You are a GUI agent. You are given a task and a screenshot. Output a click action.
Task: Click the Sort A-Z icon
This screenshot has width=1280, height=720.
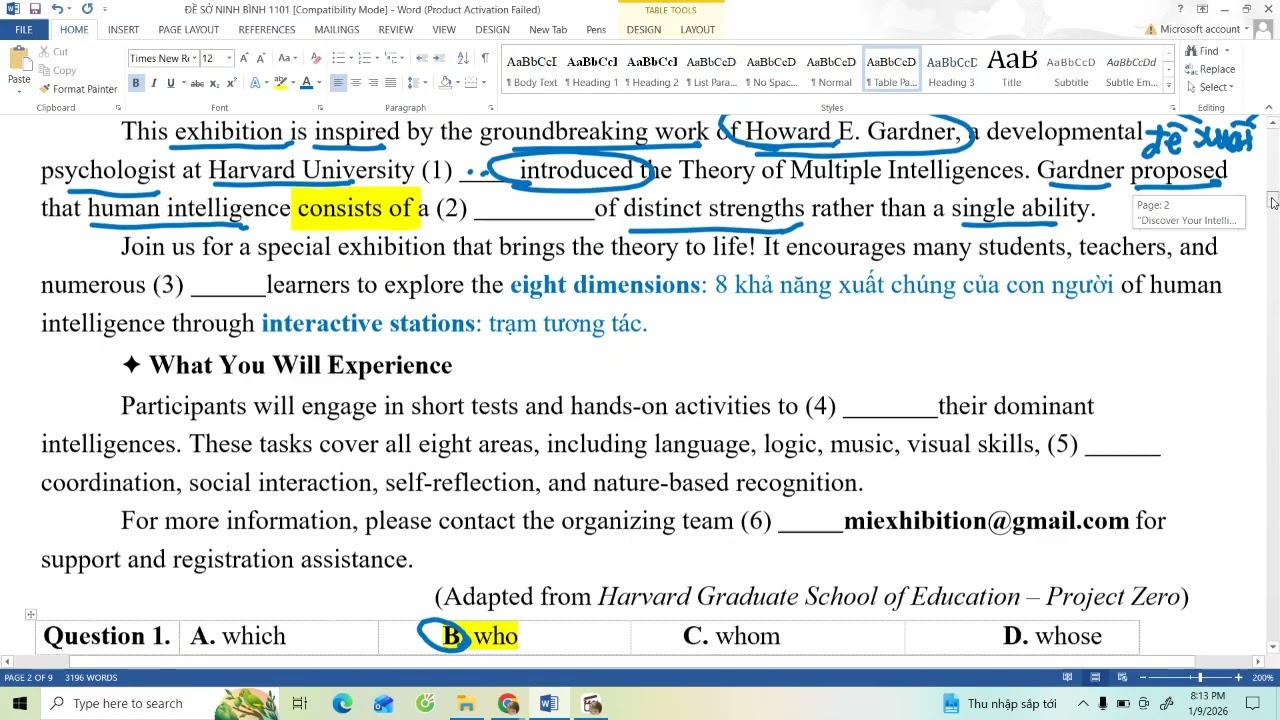click(463, 58)
